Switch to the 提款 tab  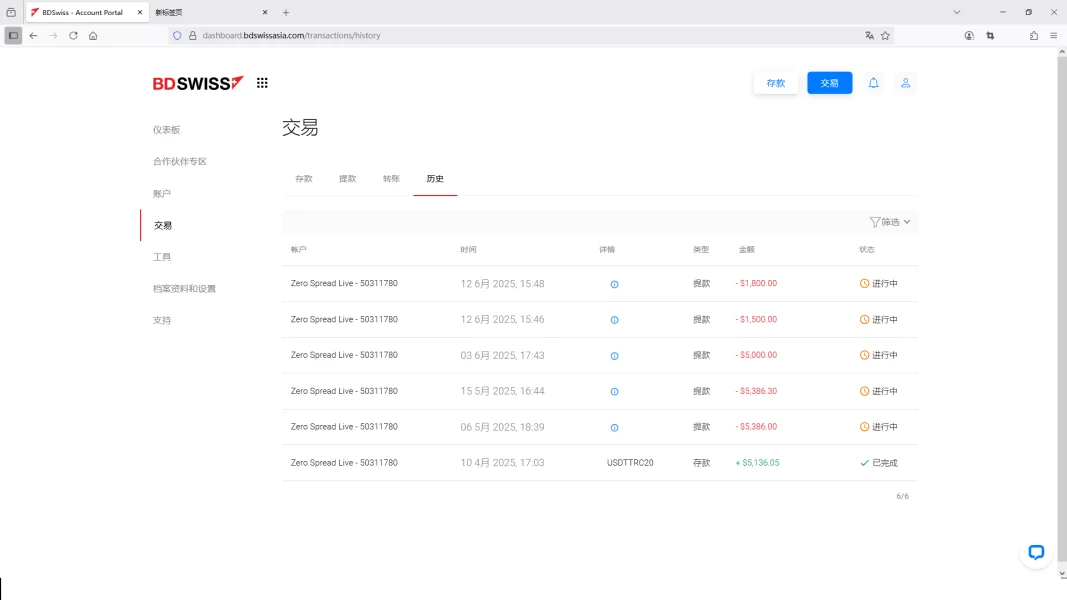347,179
